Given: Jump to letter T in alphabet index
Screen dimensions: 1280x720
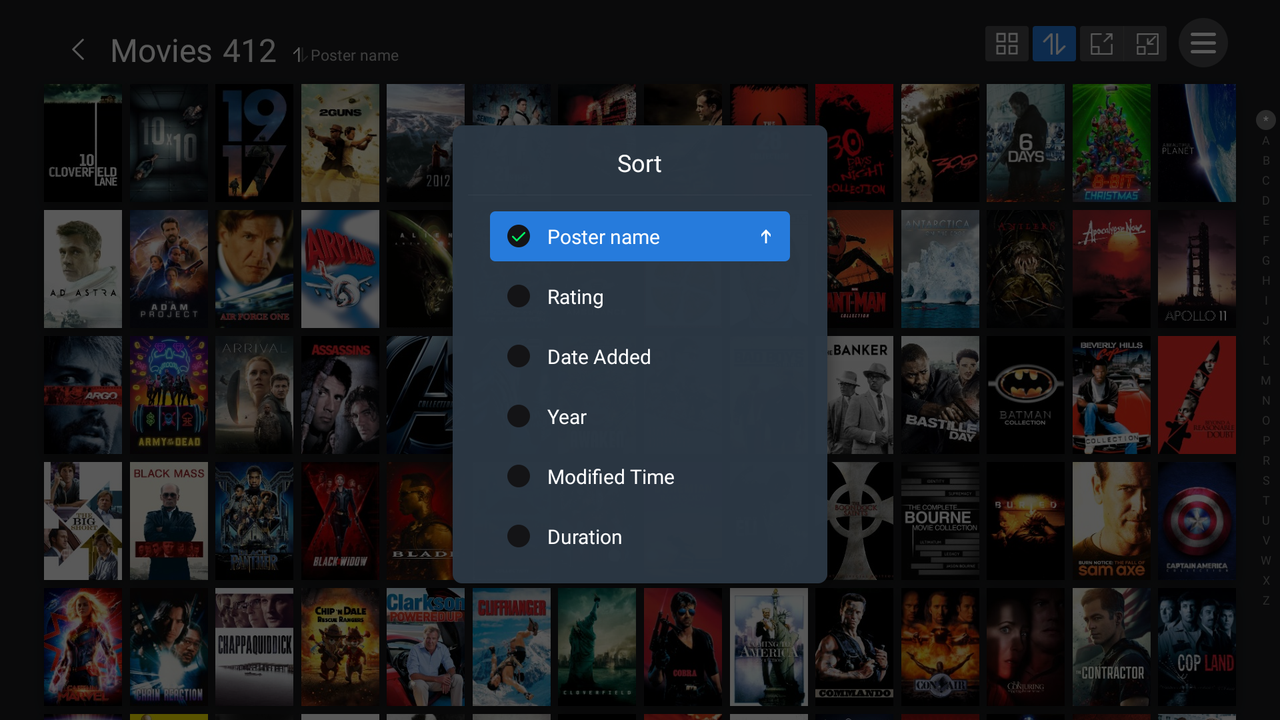Looking at the screenshot, I should (1266, 500).
